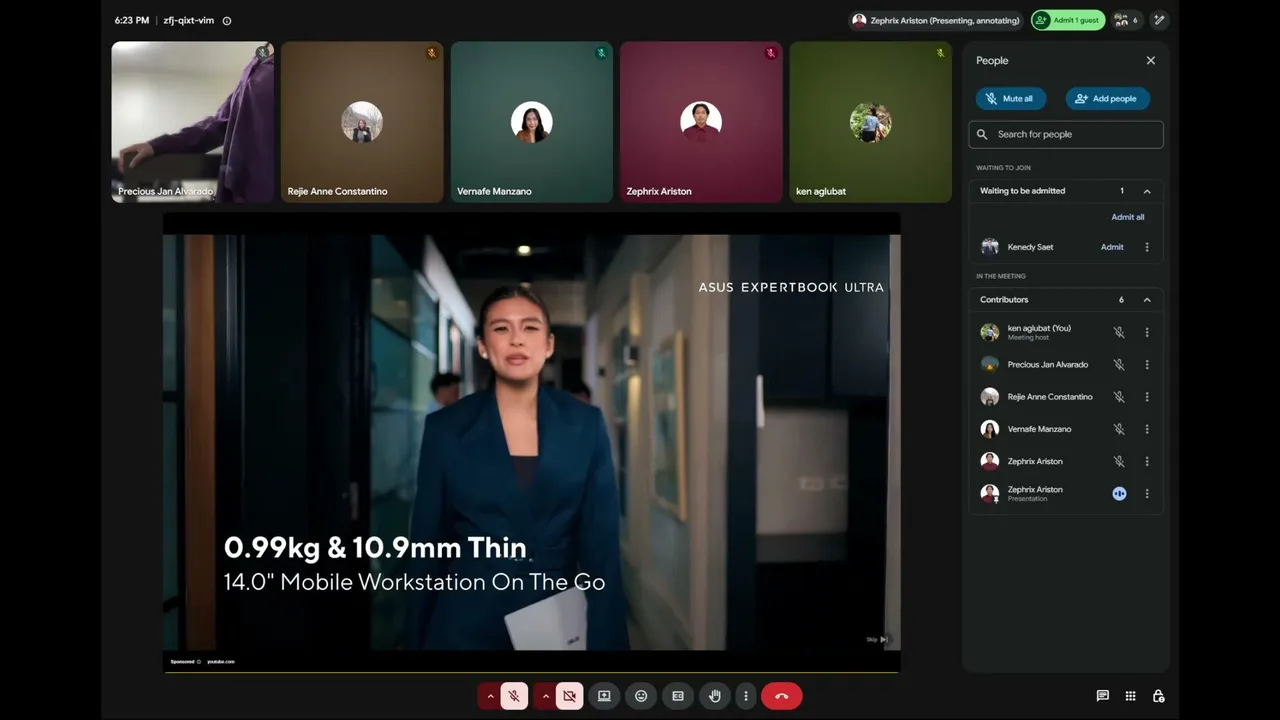Toggle your microphone mute button
This screenshot has height=720, width=1280.
[514, 696]
